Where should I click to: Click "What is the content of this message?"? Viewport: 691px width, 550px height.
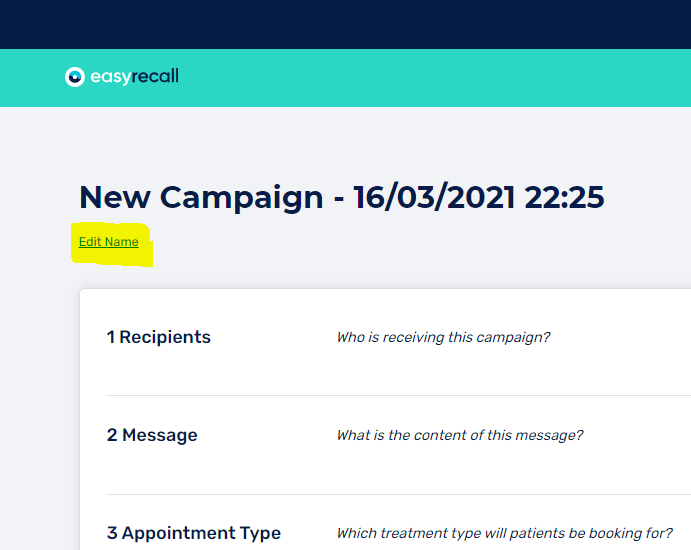(460, 435)
